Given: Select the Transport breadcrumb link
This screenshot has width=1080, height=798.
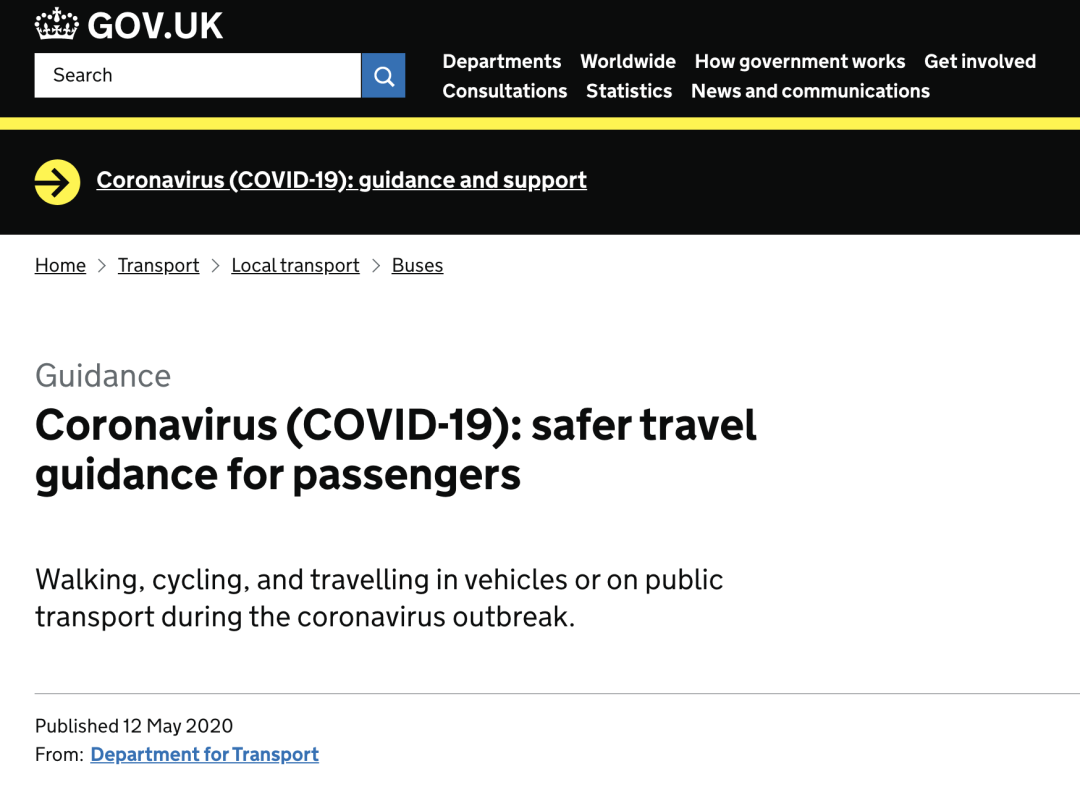Looking at the screenshot, I should 158,266.
